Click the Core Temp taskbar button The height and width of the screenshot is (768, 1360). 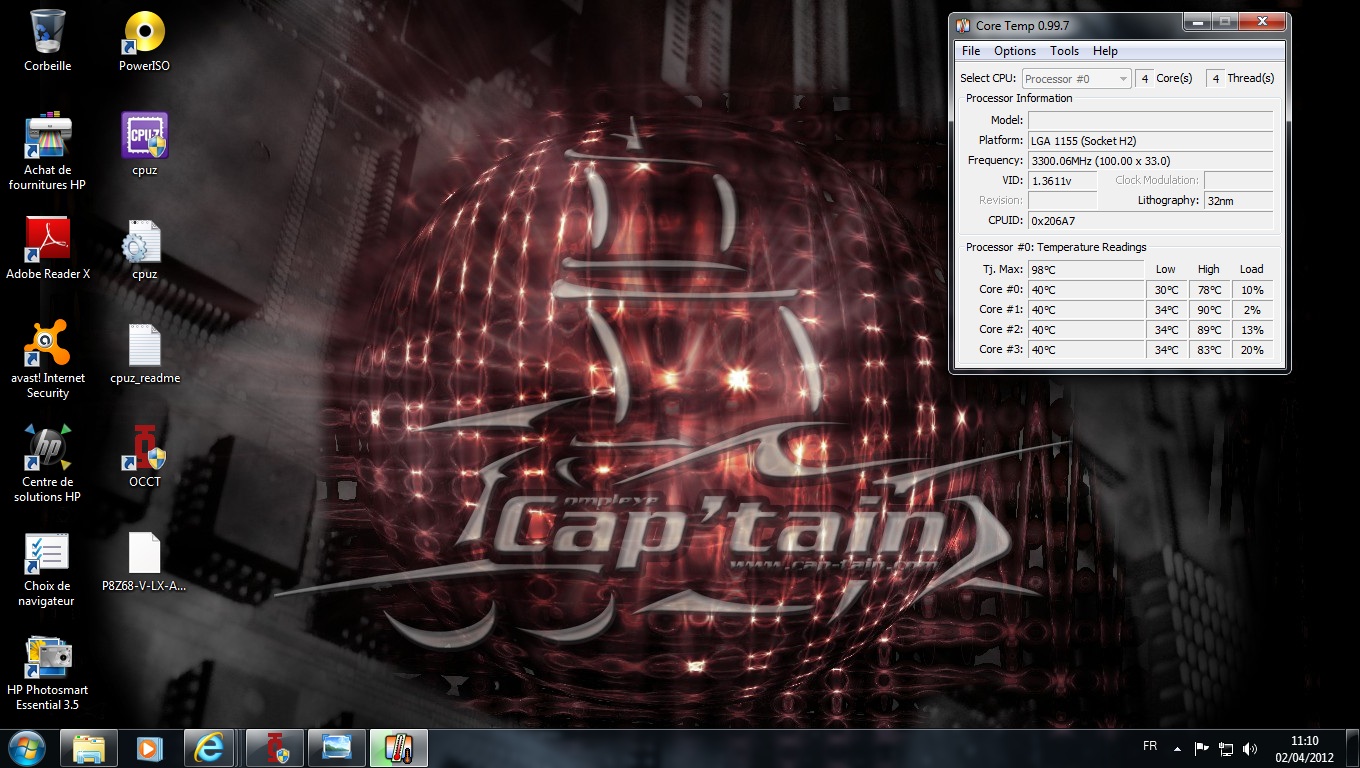click(399, 748)
